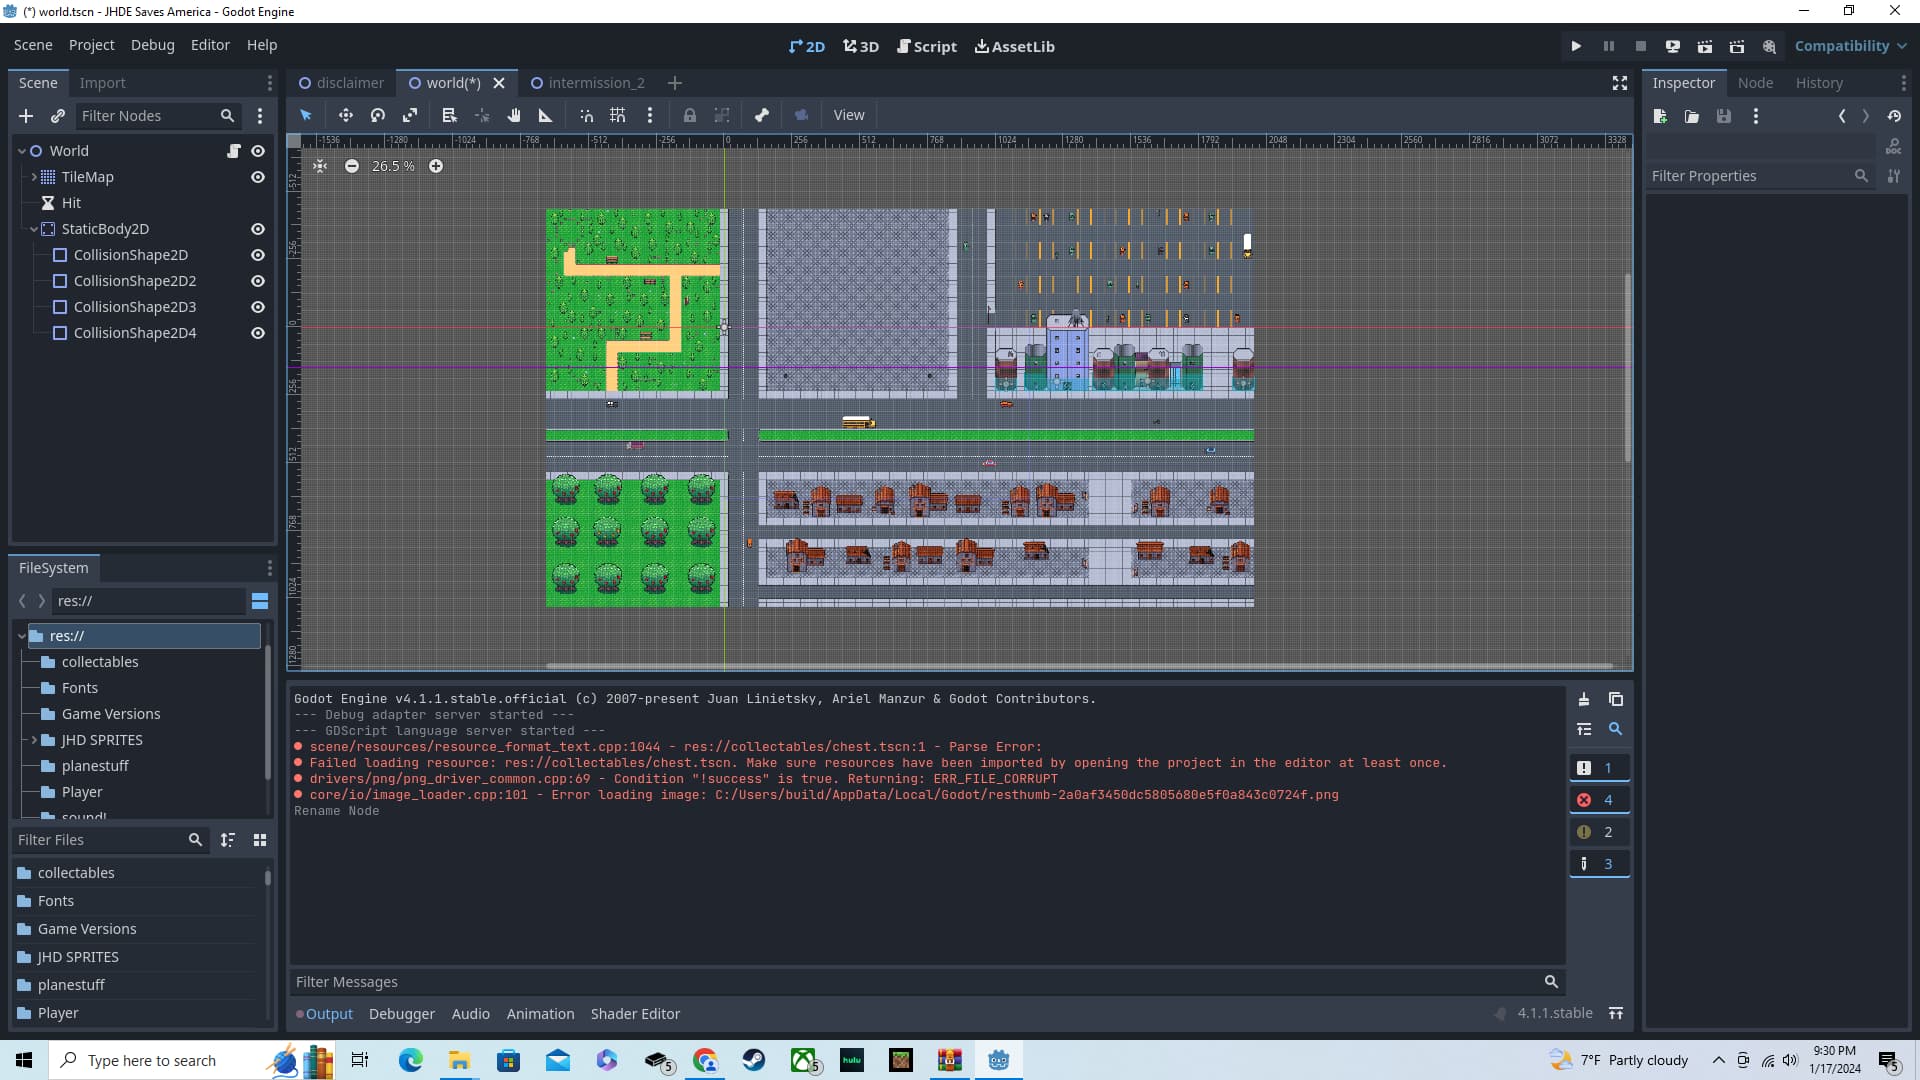Click Inspector save resource icon
1920x1080 pixels.
(1724, 116)
